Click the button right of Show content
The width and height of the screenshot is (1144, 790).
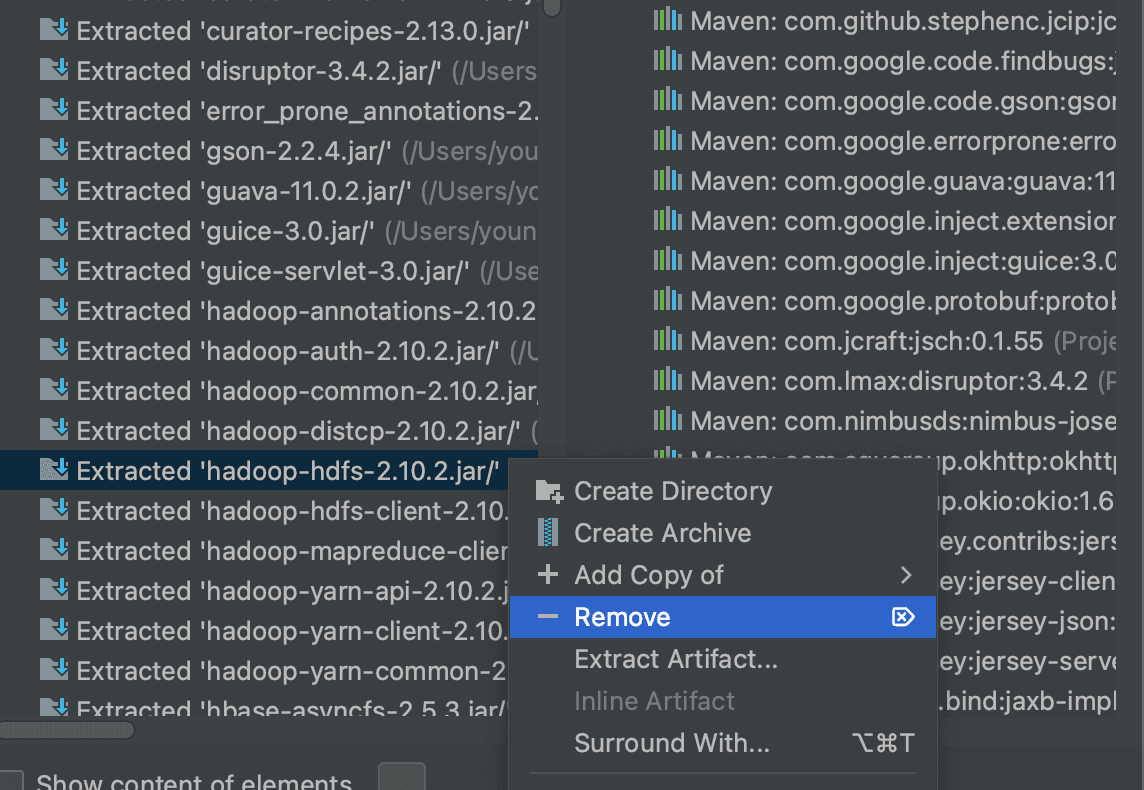[402, 778]
